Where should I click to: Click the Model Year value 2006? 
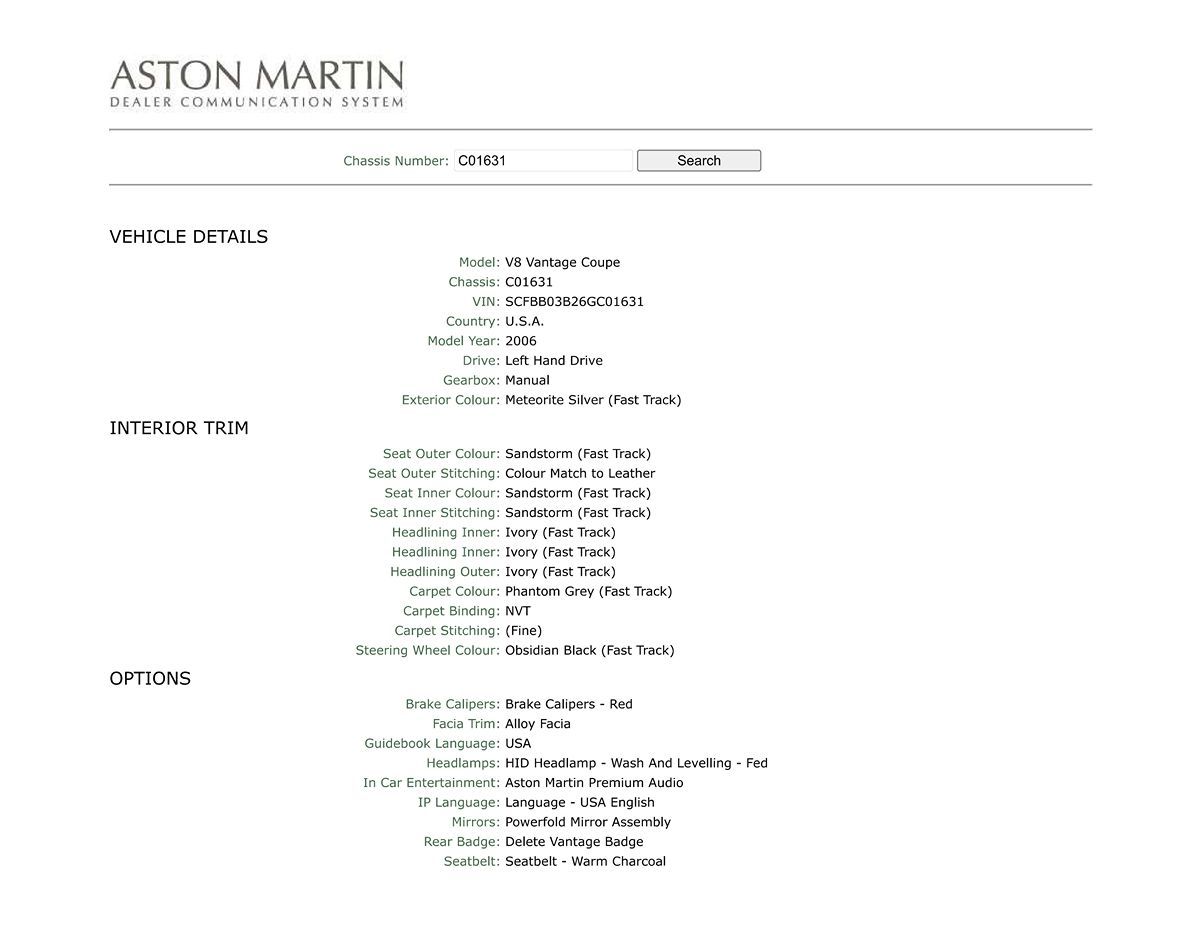[520, 341]
